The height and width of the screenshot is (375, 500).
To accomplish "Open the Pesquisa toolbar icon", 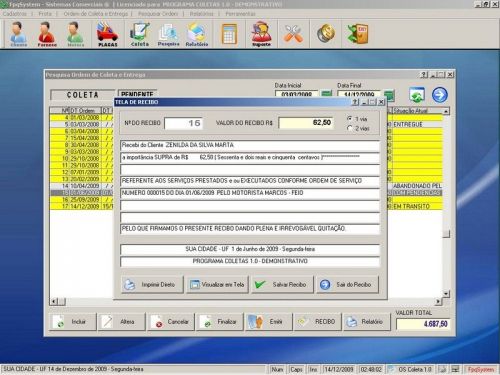I will pyautogui.click(x=168, y=34).
